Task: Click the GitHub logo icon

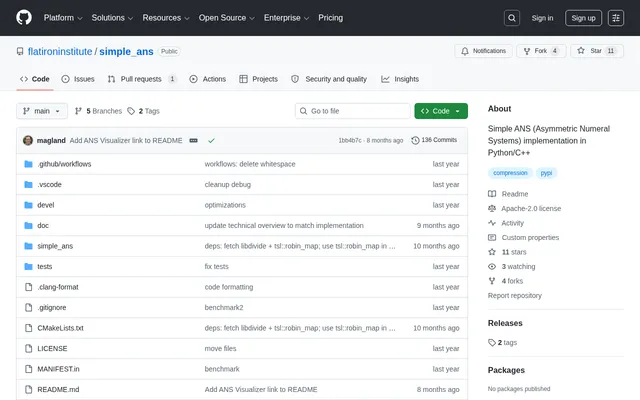Action: pyautogui.click(x=24, y=18)
